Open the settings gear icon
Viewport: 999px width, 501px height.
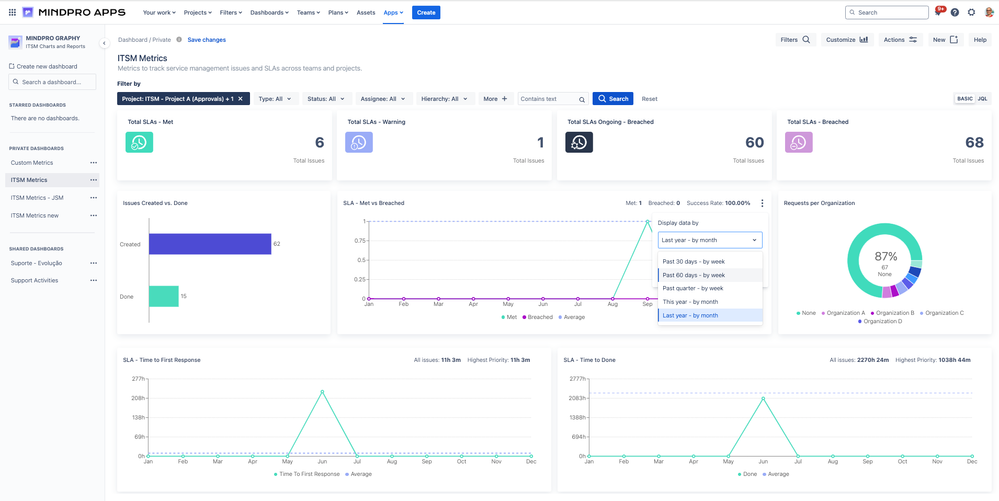[x=971, y=12]
